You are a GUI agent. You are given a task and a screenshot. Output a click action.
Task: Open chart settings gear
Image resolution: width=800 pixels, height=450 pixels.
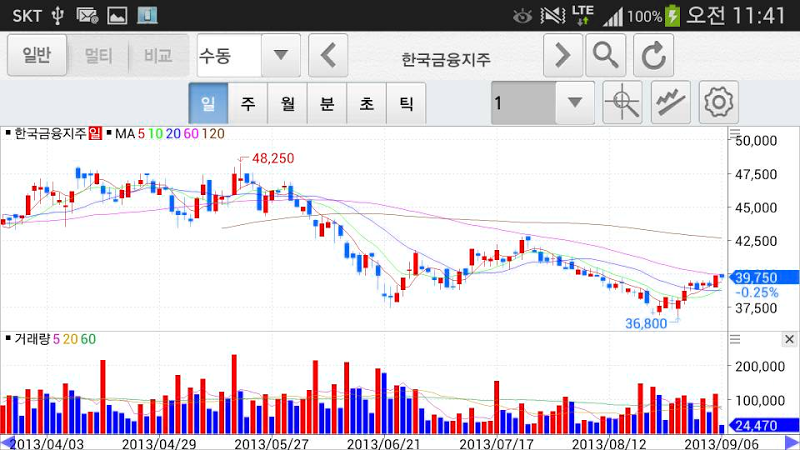719,103
